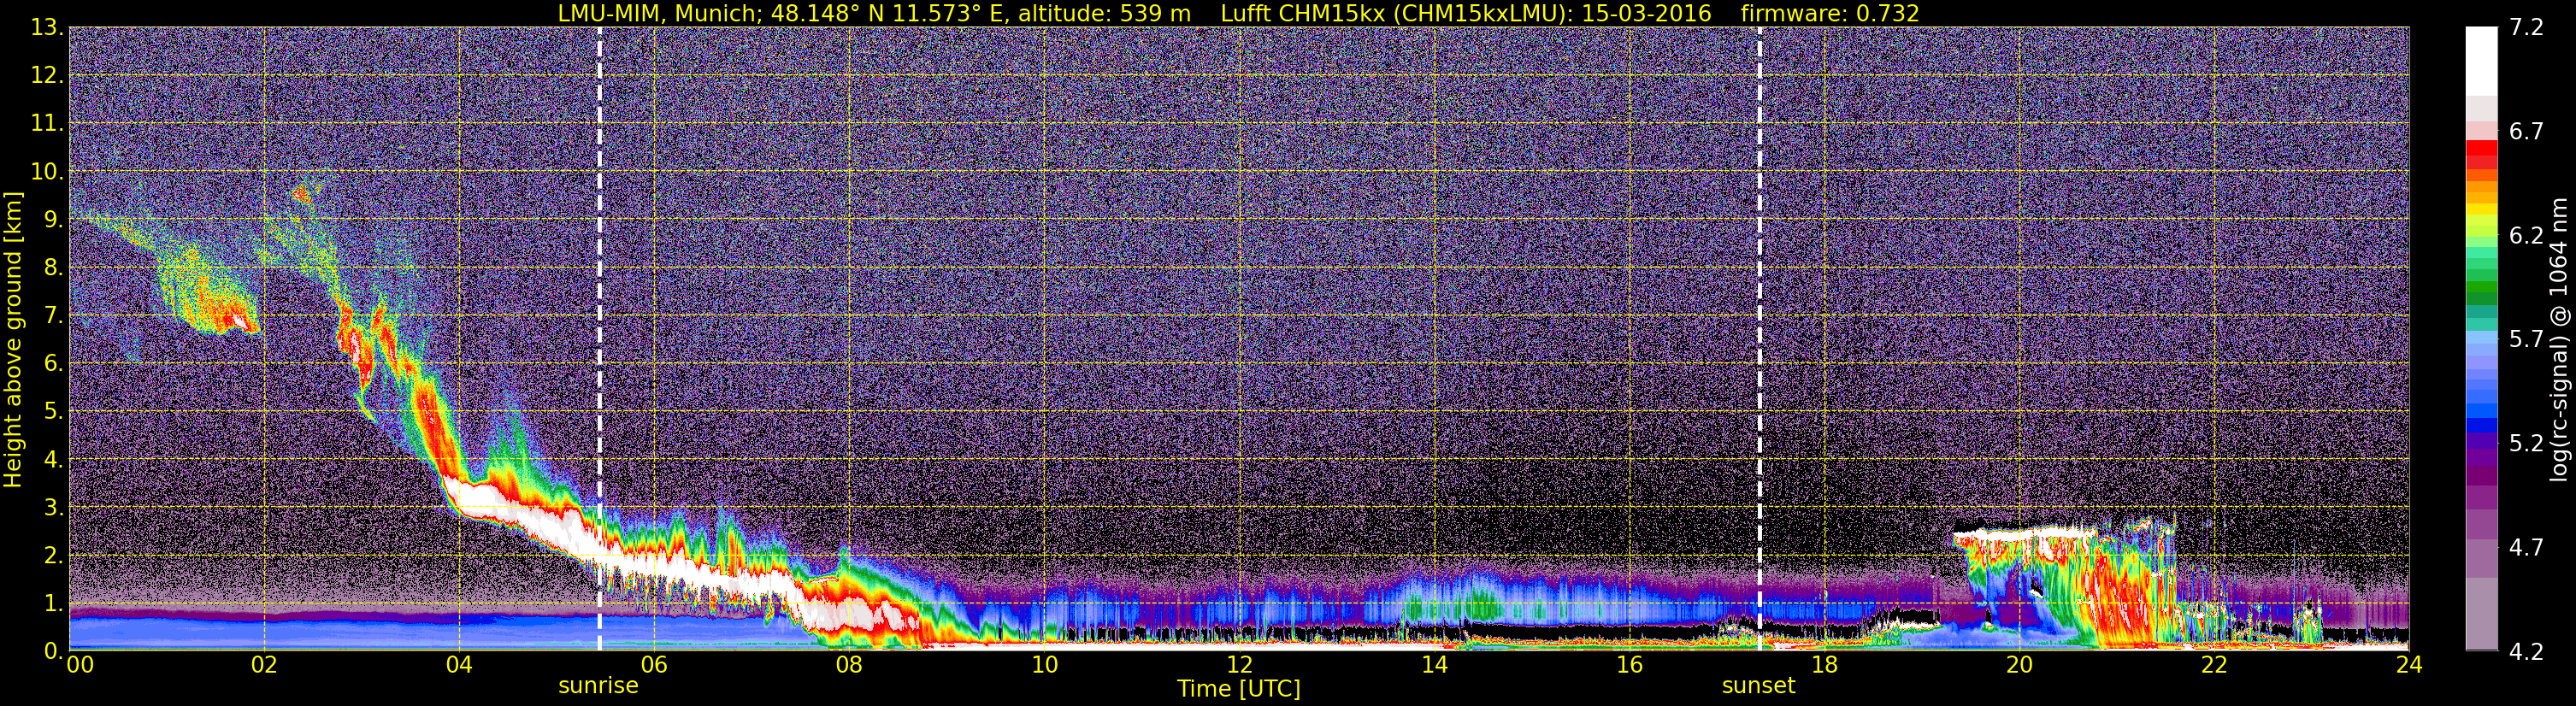Pick the white band at the colorbar top
The height and width of the screenshot is (706, 2576).
[2482, 61]
